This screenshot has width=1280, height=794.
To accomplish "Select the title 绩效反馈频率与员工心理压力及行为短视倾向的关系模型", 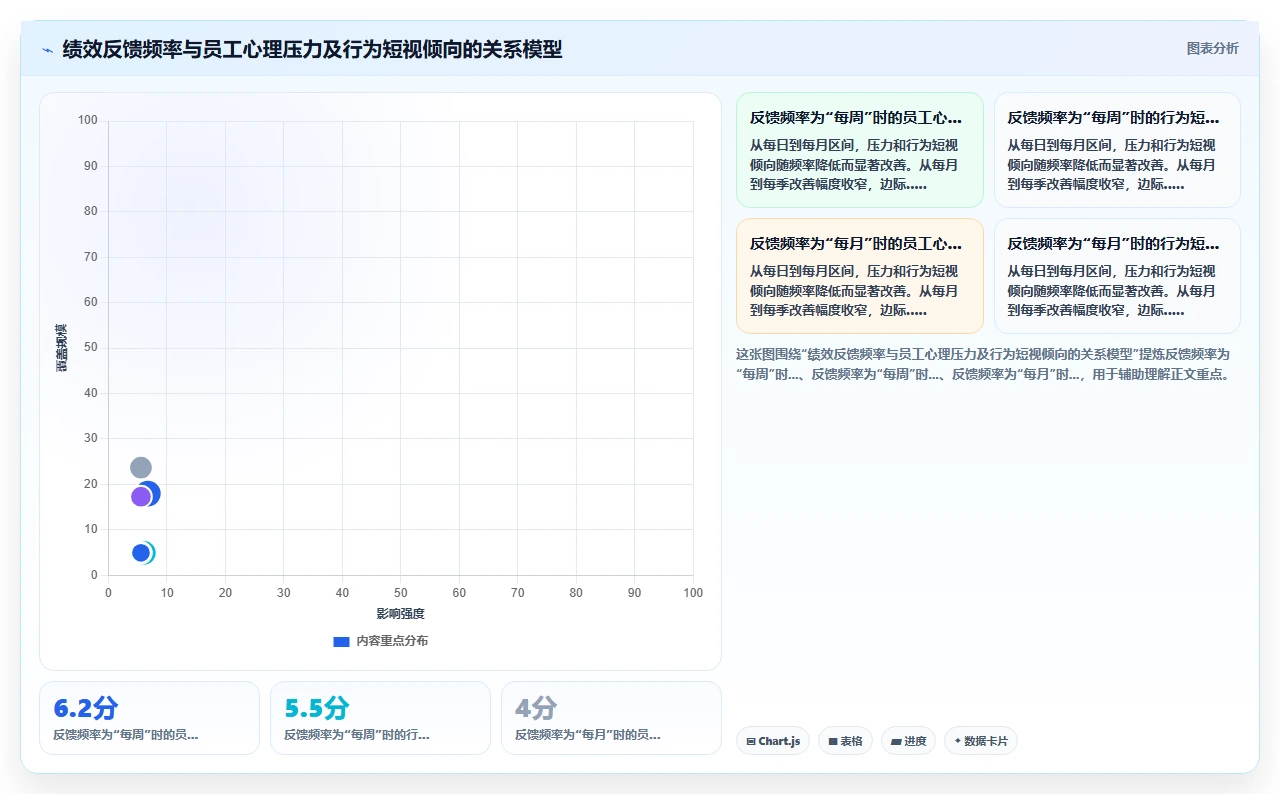I will pos(312,49).
